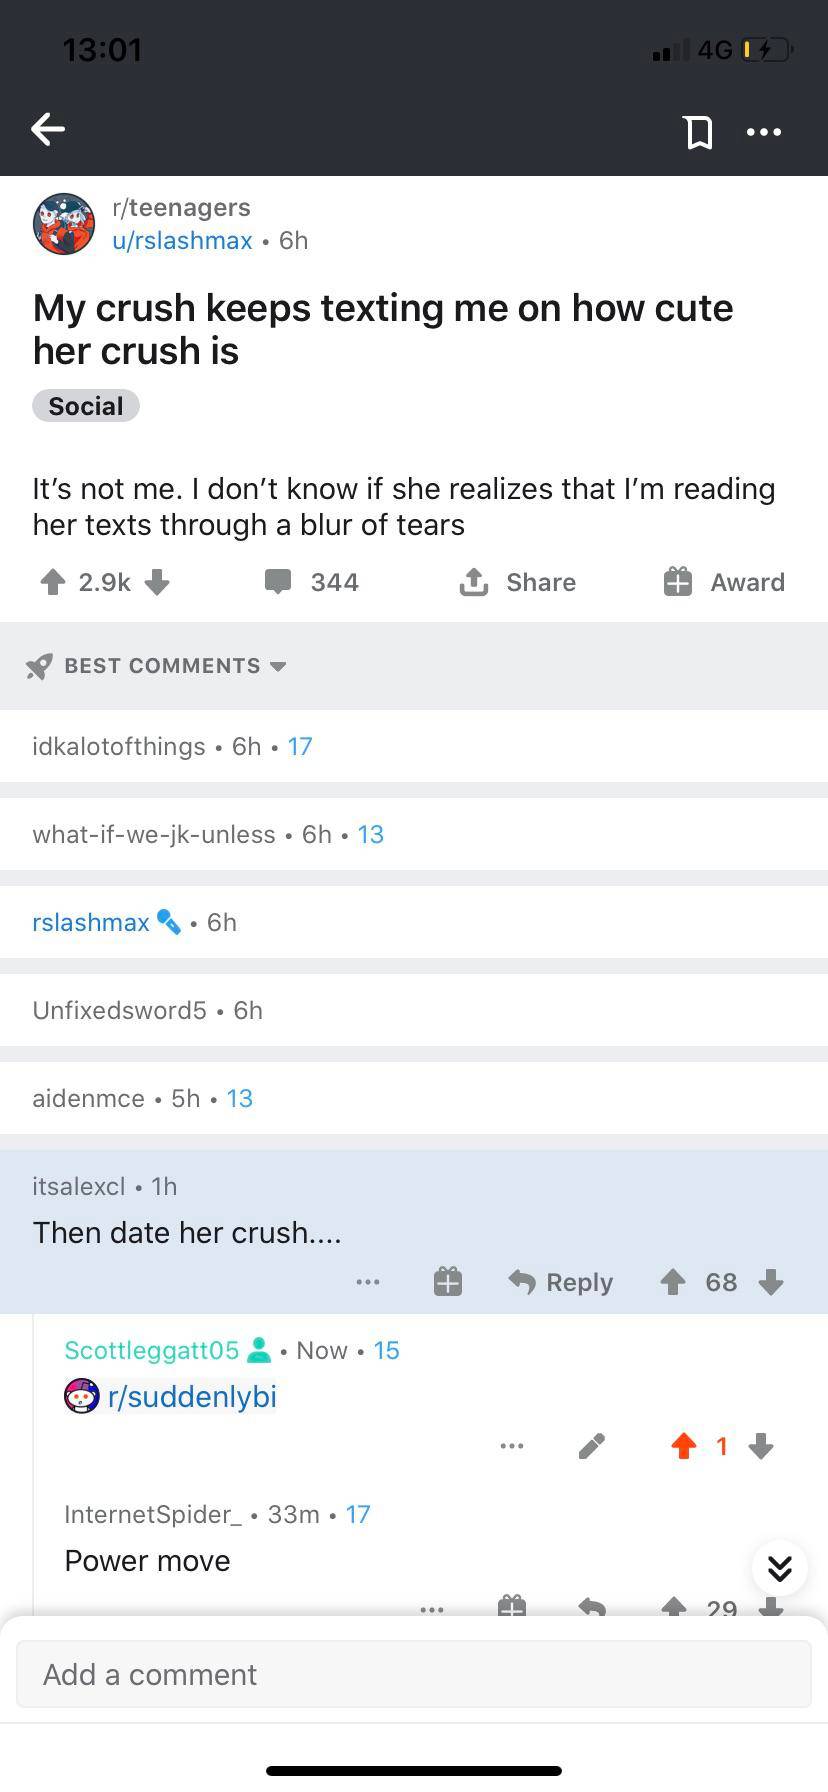The width and height of the screenshot is (828, 1792).
Task: Open the post overflow menu
Action: [x=763, y=131]
